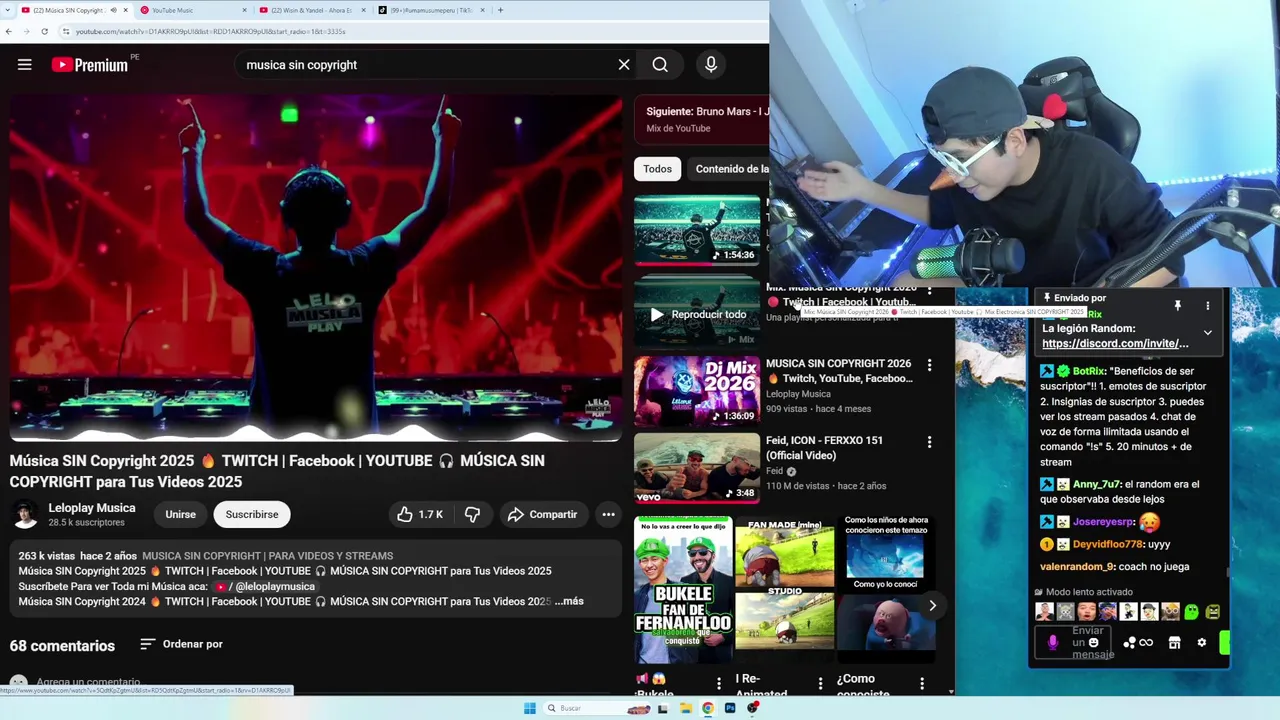Viewport: 1280px width, 720px height.
Task: Open Feid FERXXO 151 video thumbnail
Action: click(x=697, y=468)
